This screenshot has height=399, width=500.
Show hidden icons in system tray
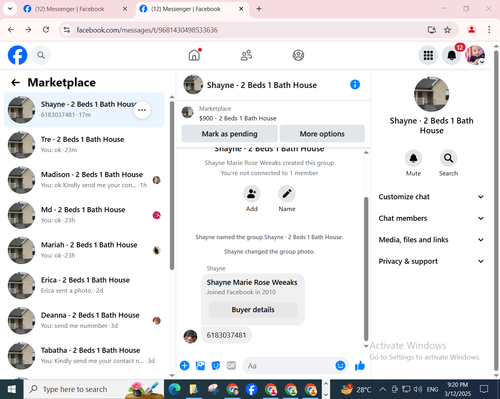[x=383, y=389]
